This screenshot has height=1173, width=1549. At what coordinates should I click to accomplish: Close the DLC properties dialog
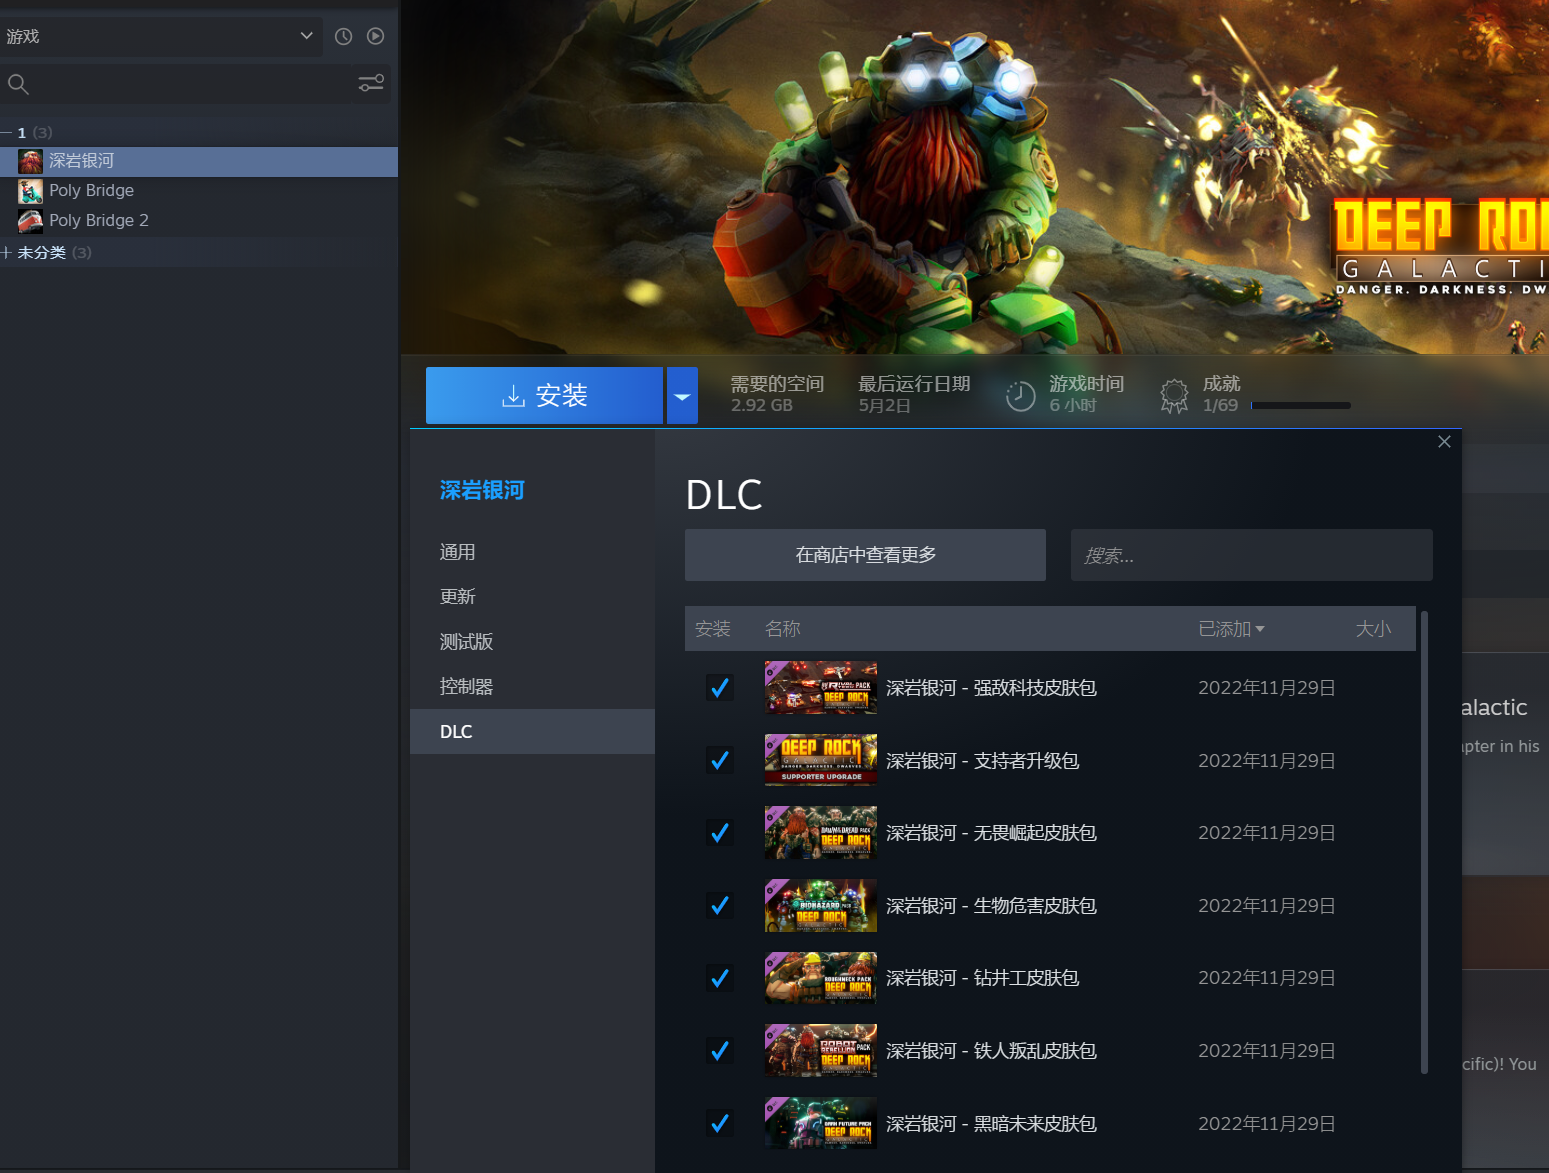click(x=1444, y=442)
